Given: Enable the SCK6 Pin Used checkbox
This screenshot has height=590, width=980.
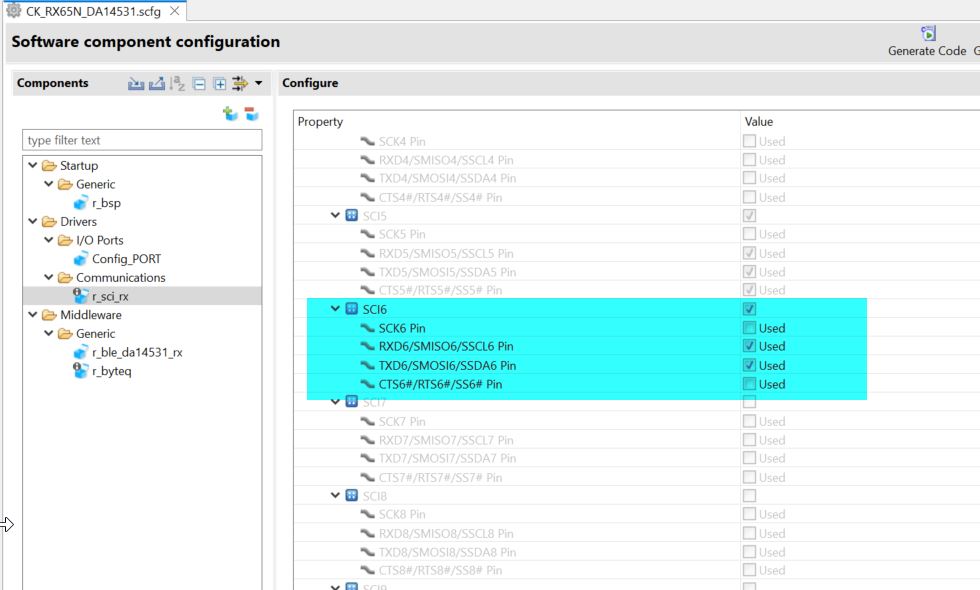Looking at the screenshot, I should (x=749, y=328).
